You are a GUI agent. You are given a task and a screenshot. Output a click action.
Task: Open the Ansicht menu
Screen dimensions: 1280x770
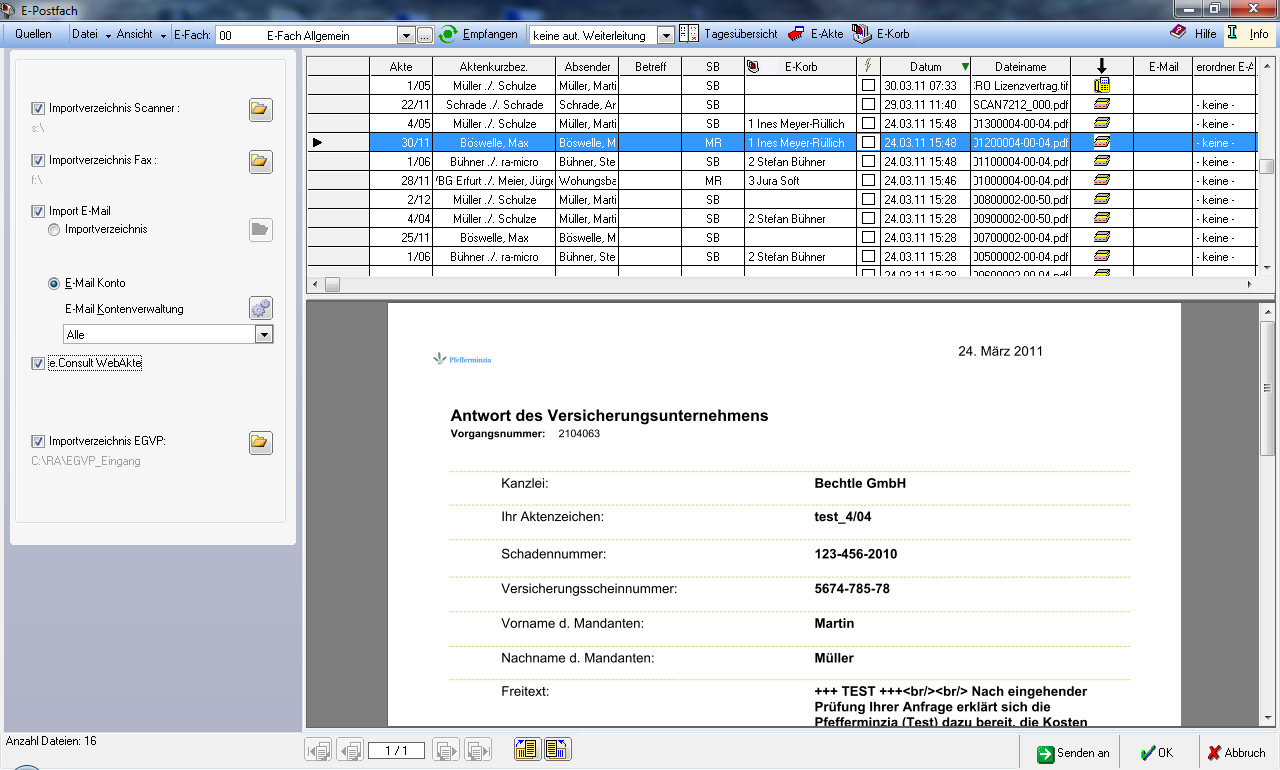139,34
